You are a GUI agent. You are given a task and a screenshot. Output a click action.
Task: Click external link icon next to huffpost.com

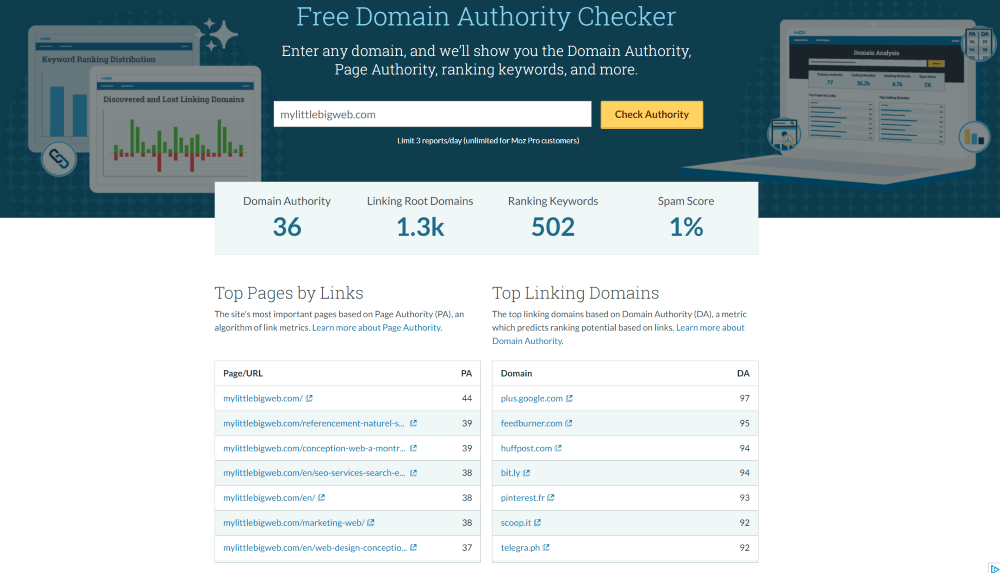click(x=558, y=448)
